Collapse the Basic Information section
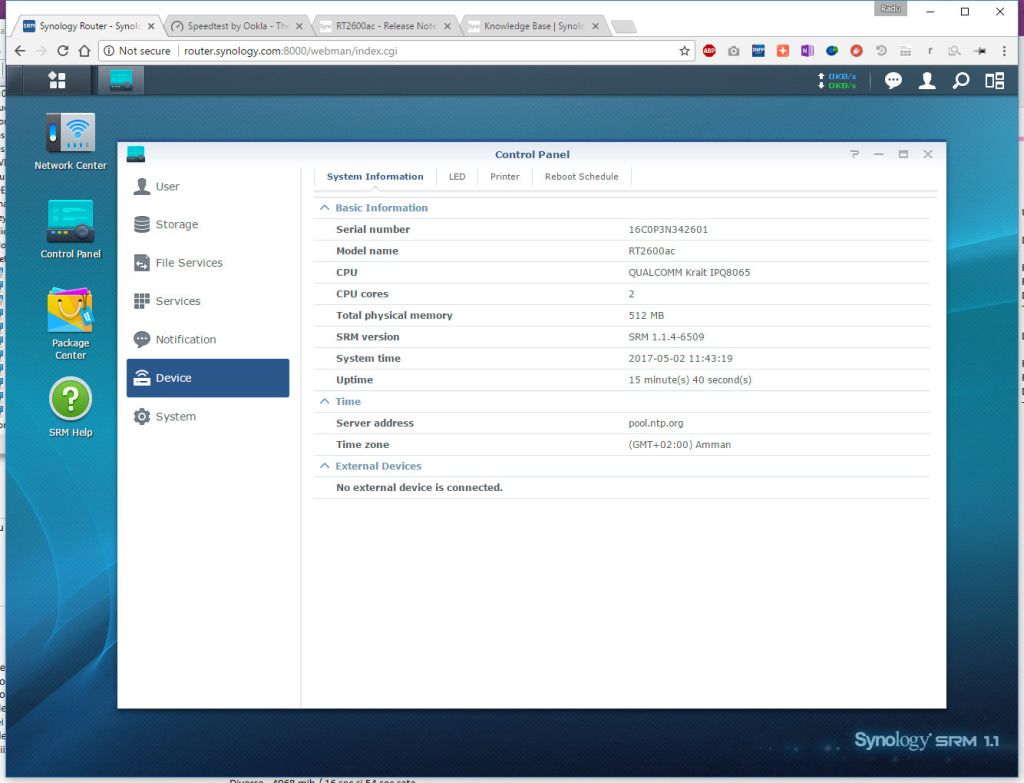The image size is (1024, 783). point(324,208)
